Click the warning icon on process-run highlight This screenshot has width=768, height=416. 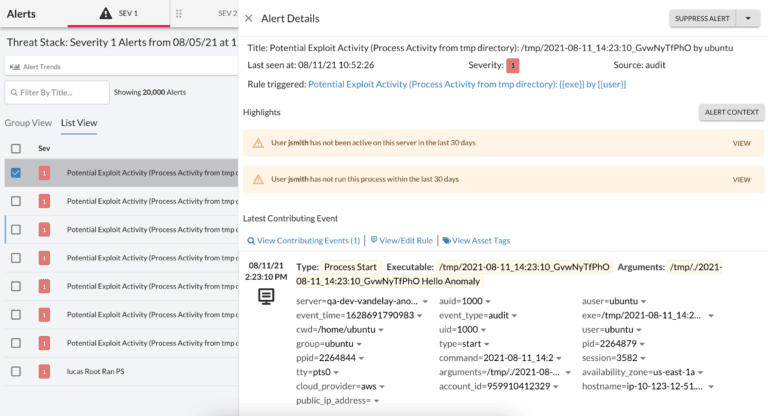(258, 179)
